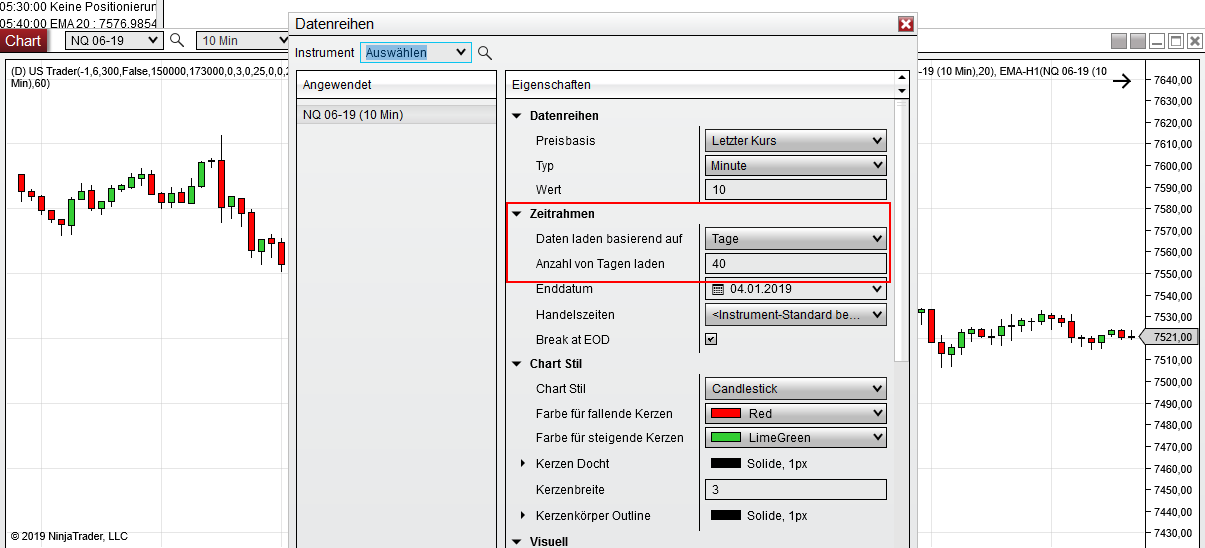This screenshot has height=548, width=1205.
Task: Select the Chart tab
Action: 23,40
